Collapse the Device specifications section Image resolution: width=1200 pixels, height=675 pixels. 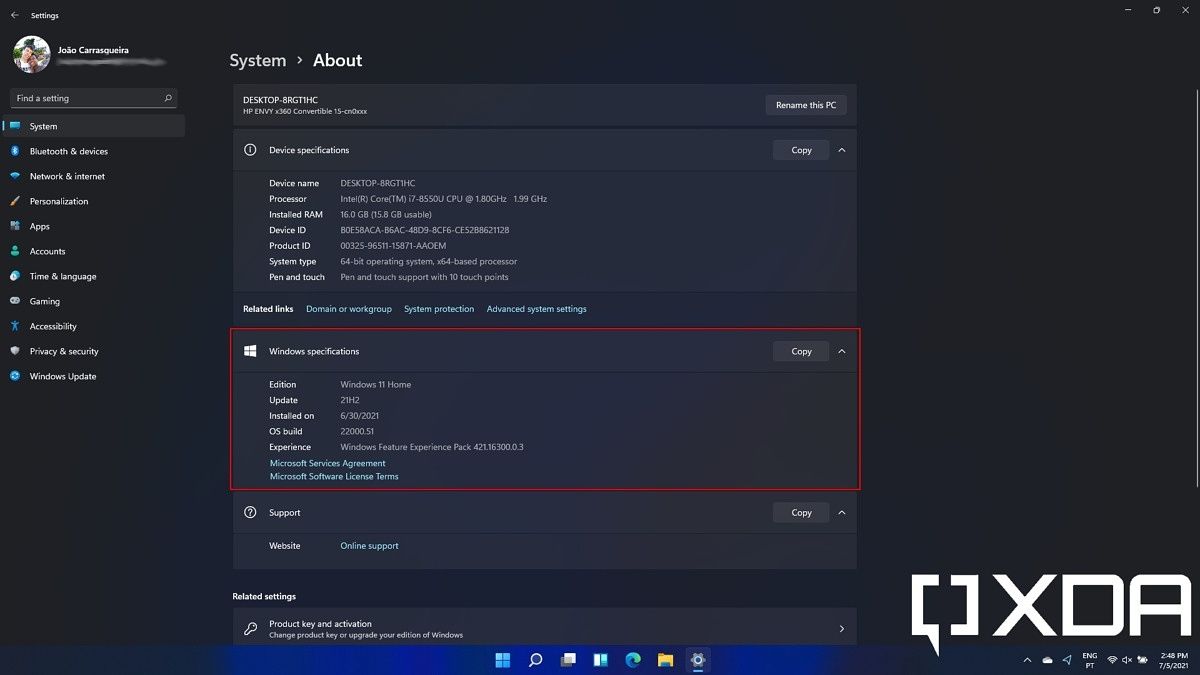841,149
